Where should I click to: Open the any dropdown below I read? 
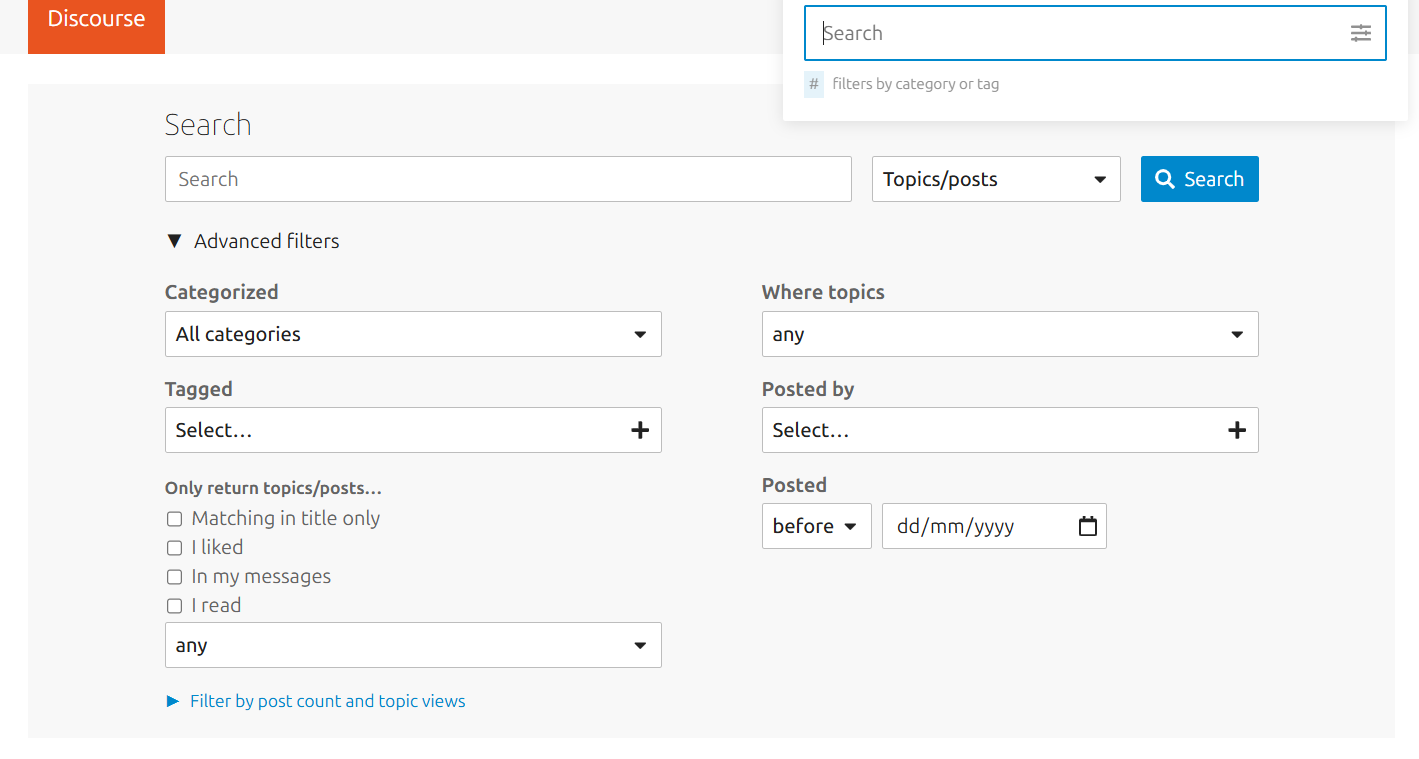(x=413, y=645)
